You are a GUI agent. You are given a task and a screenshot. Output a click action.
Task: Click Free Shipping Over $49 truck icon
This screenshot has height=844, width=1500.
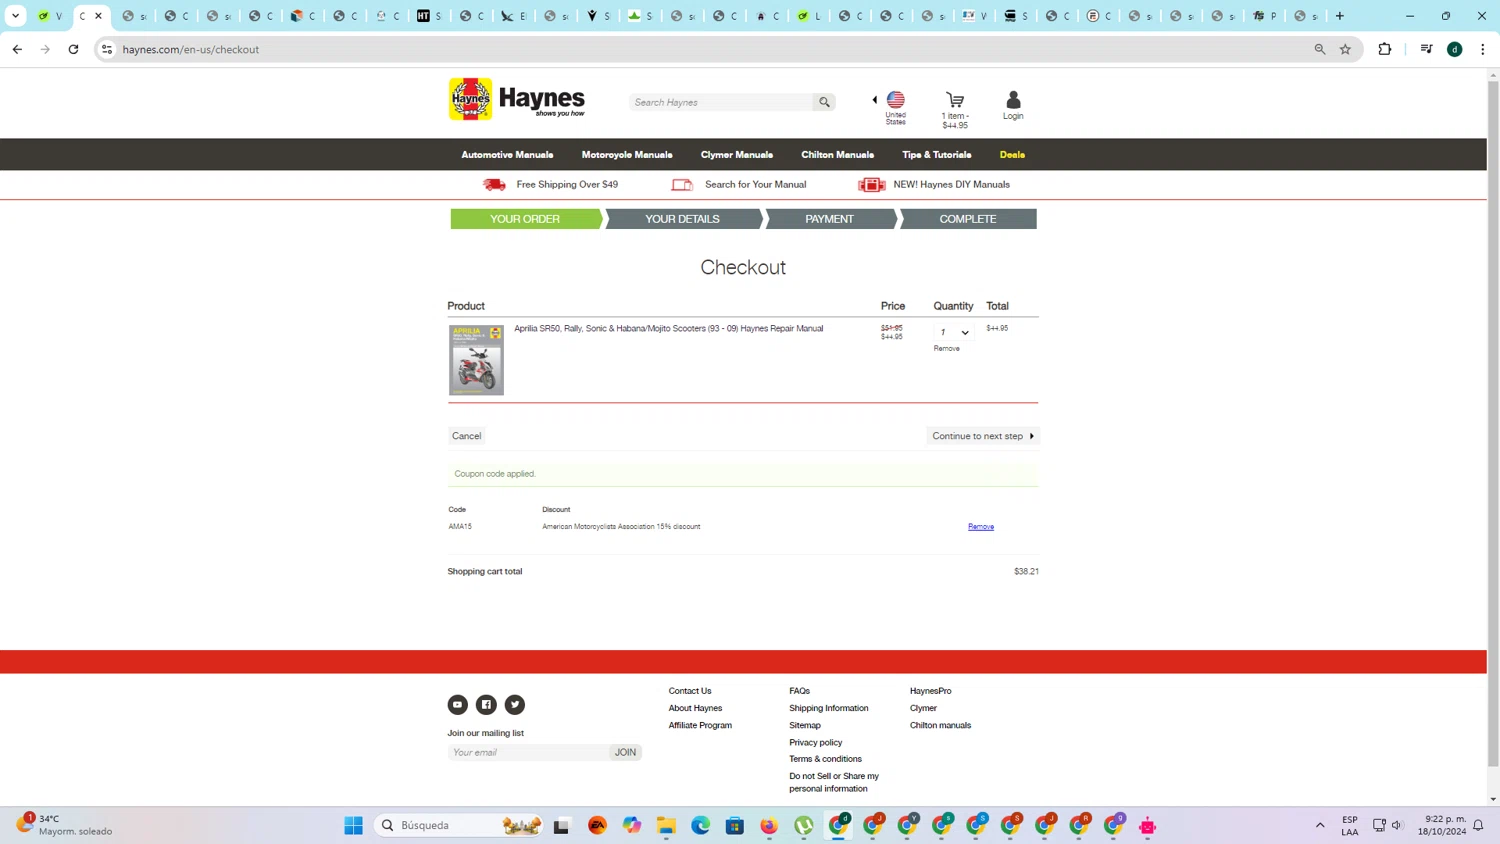point(494,185)
